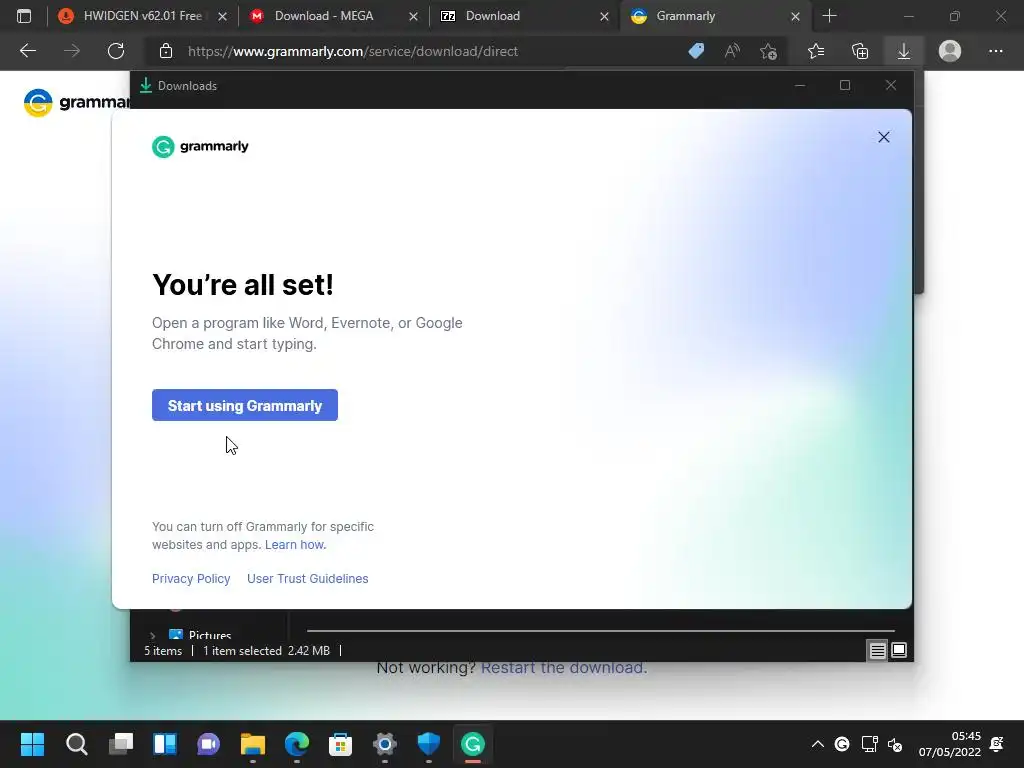Open a new browser tab
This screenshot has height=768, width=1024.
pos(829,16)
